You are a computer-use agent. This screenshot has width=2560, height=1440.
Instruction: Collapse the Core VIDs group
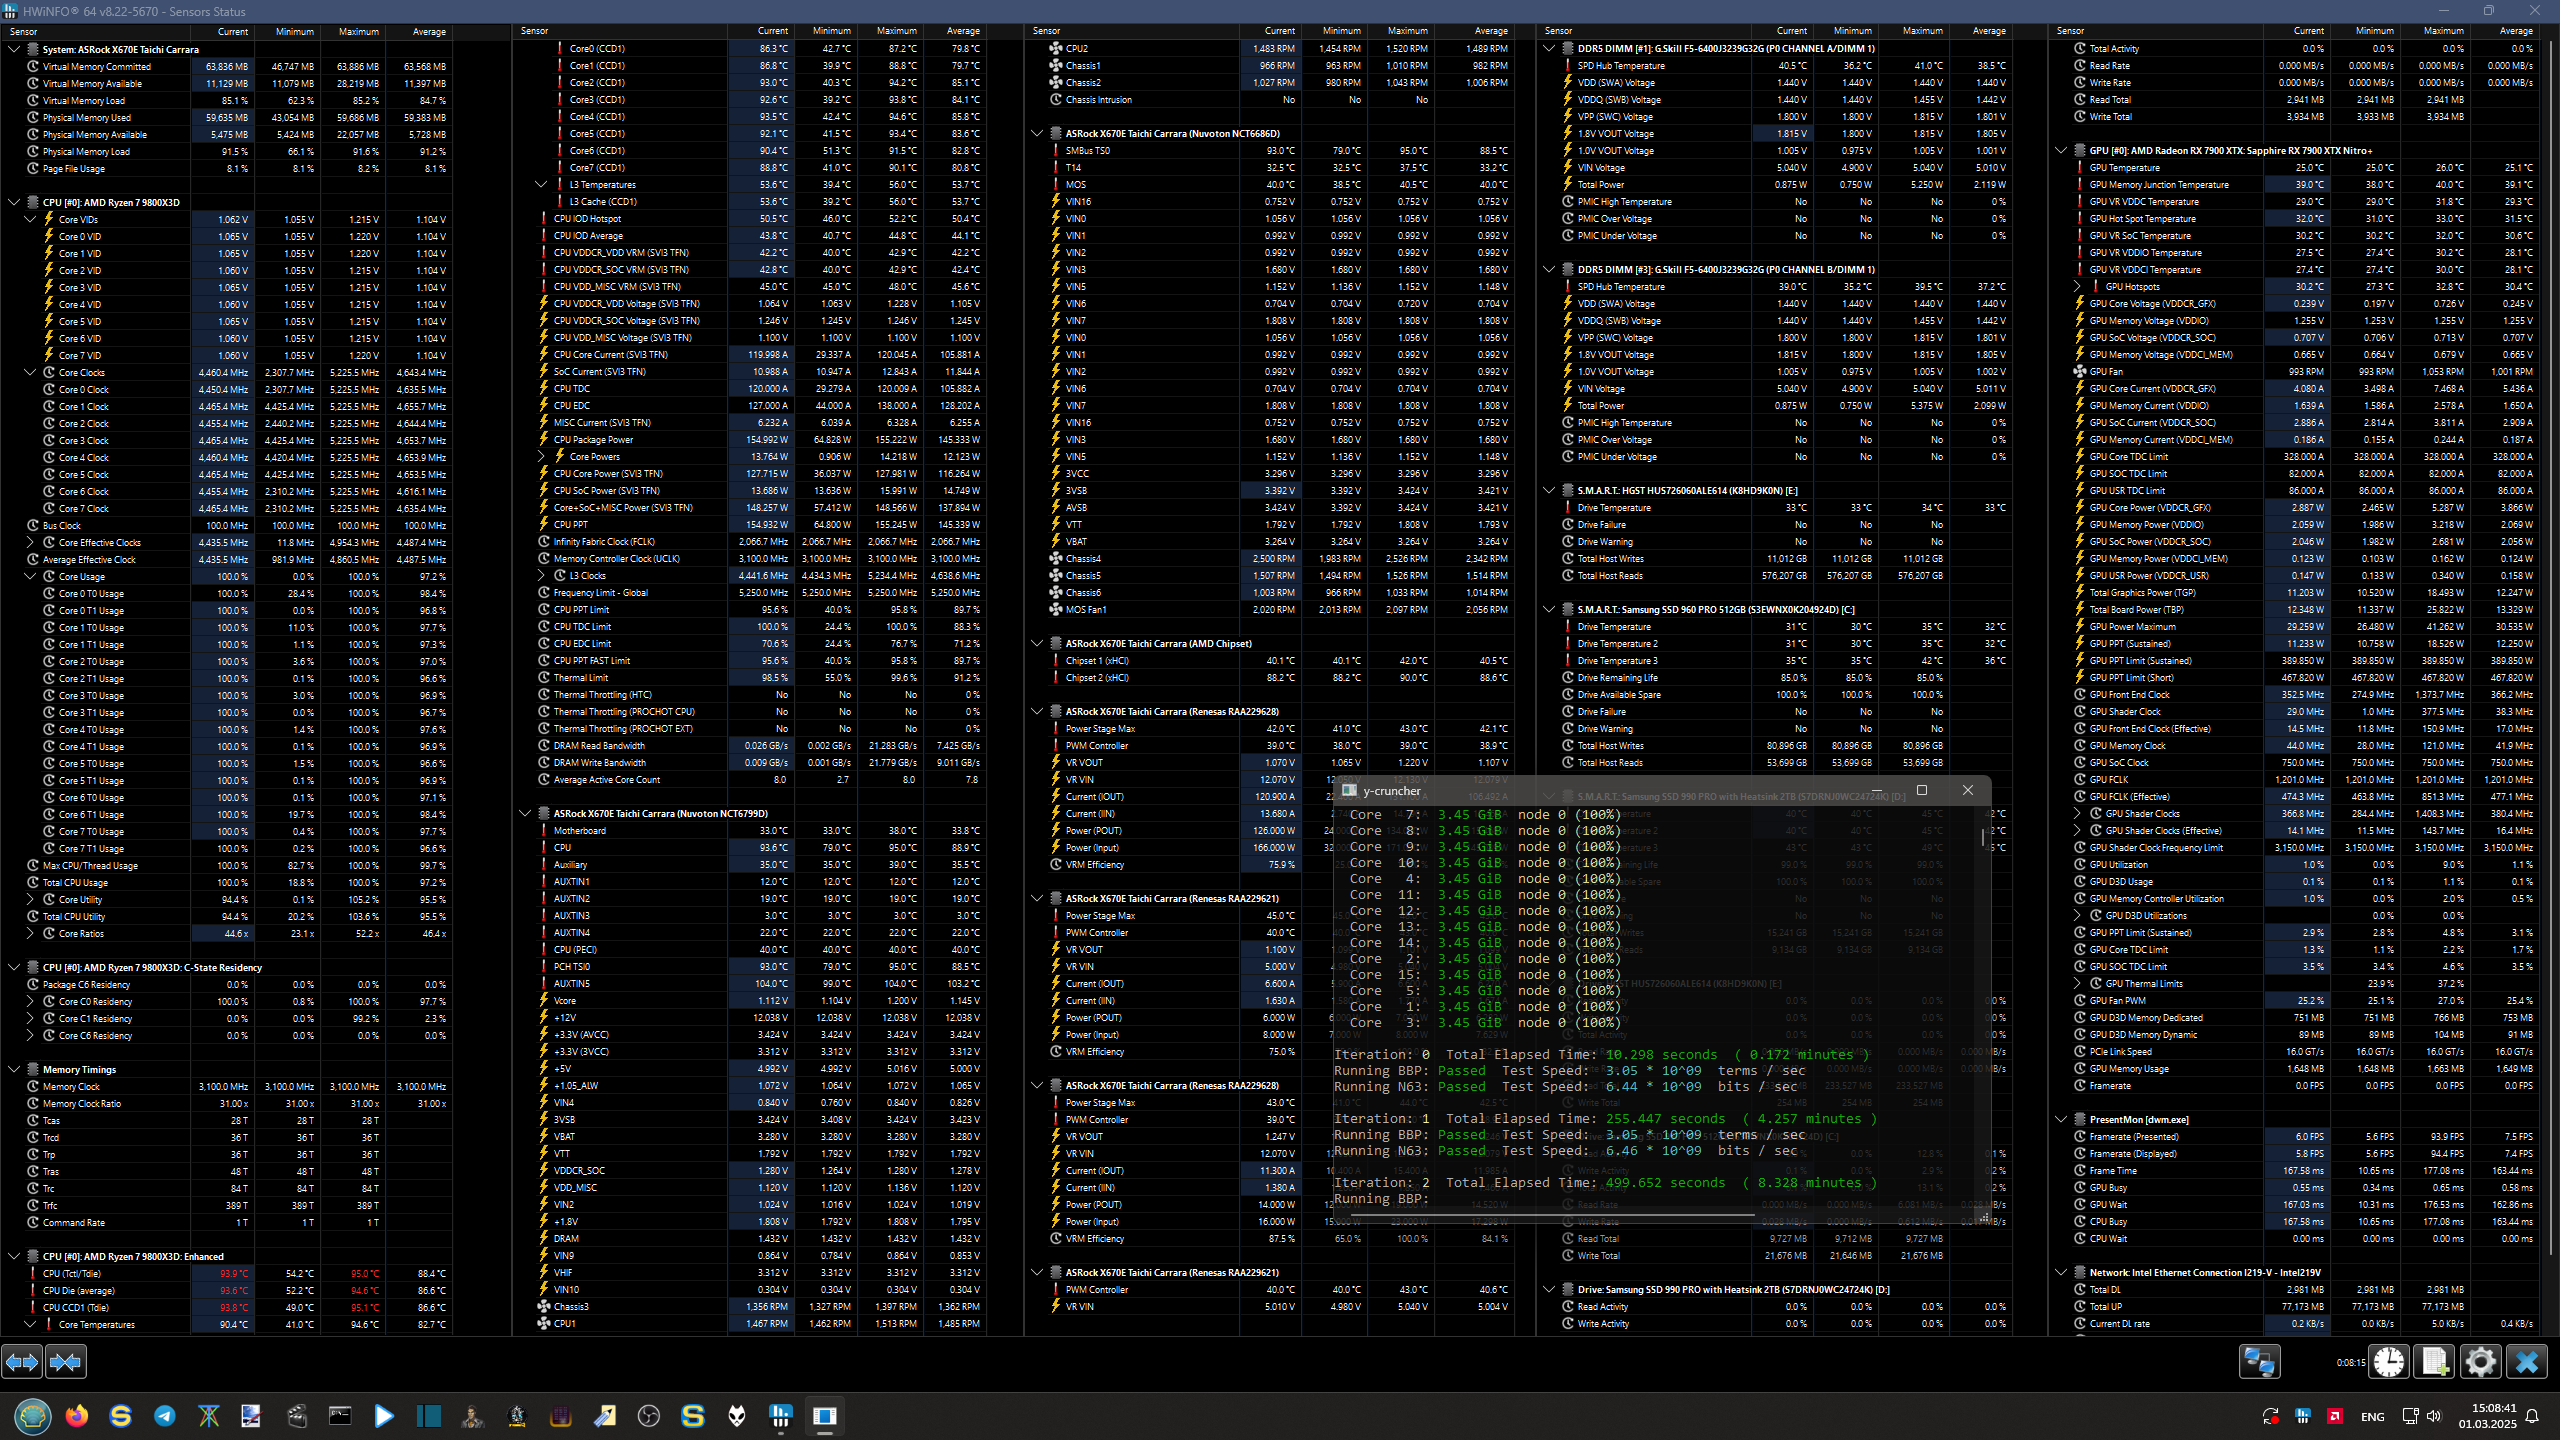click(x=30, y=219)
